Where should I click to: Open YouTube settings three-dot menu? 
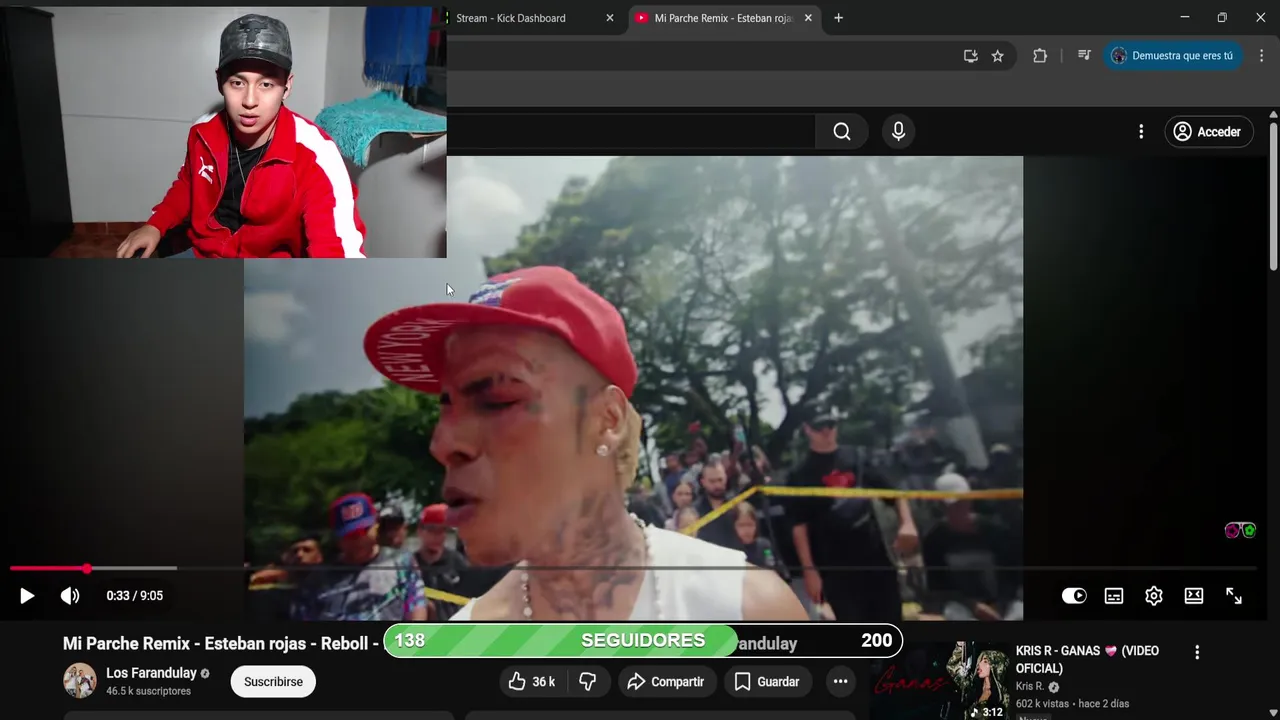pos(1141,132)
